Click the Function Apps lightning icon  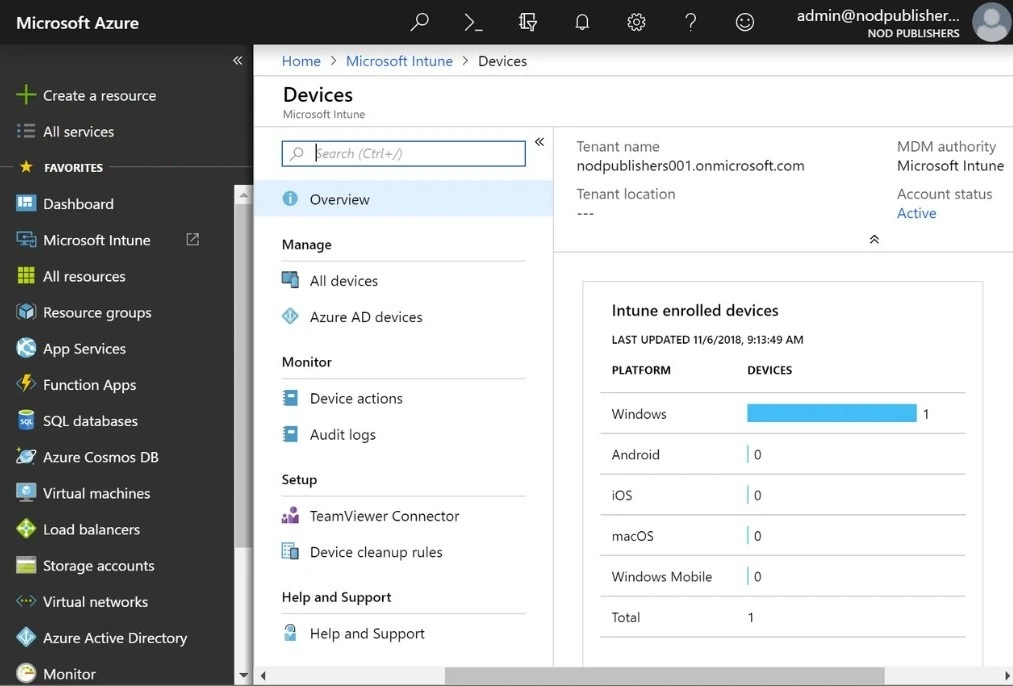click(26, 384)
